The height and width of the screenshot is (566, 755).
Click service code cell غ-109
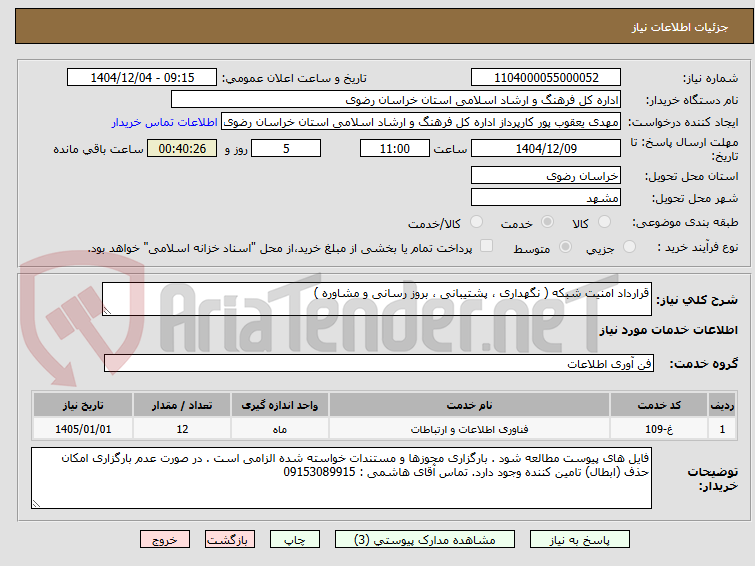(659, 429)
